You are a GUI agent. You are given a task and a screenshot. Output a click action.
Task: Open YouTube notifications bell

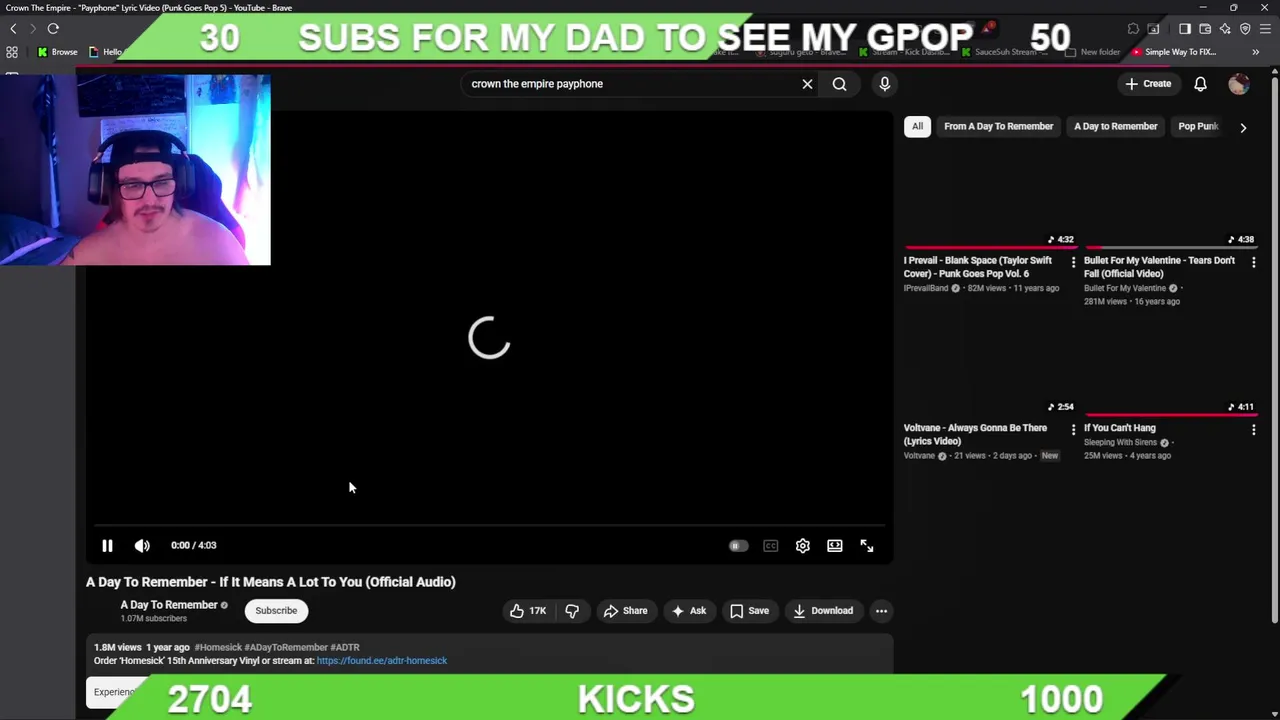(1200, 84)
